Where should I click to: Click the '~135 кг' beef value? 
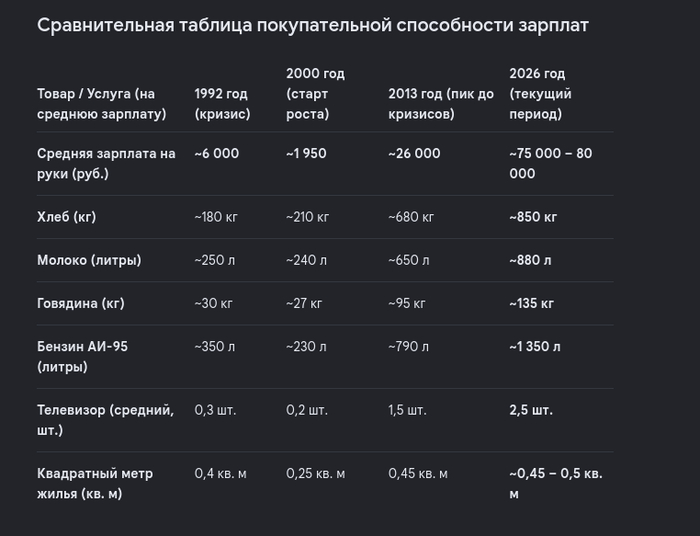pos(531,303)
